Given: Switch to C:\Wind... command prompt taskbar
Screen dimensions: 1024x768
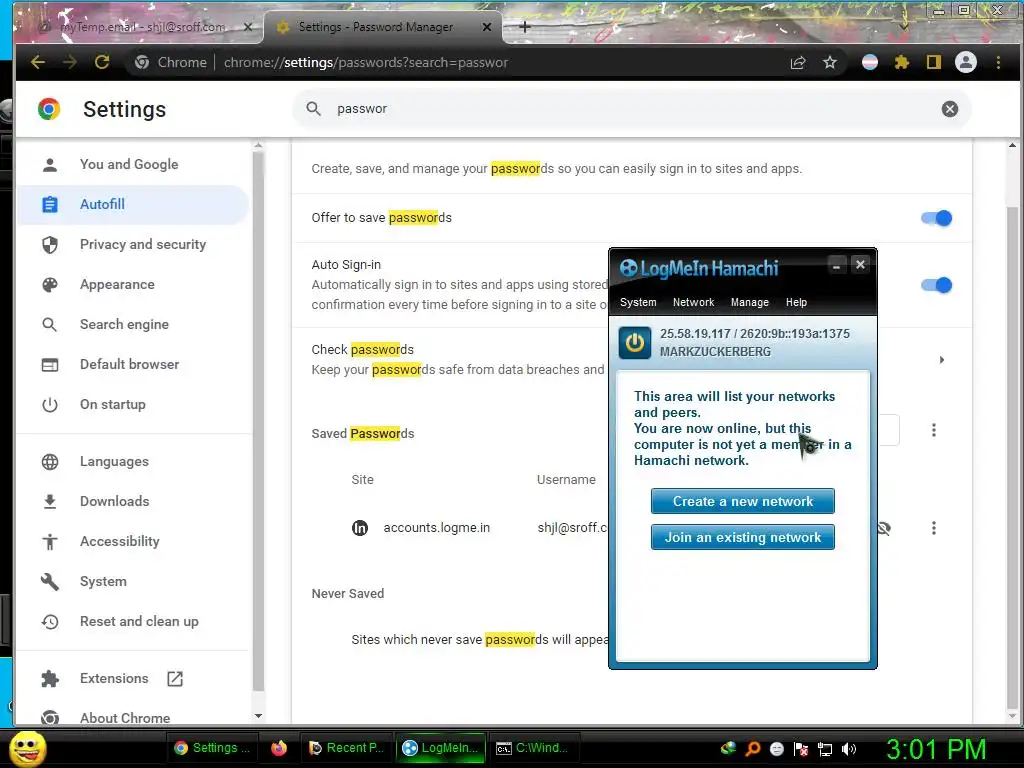Looking at the screenshot, I should coord(532,748).
